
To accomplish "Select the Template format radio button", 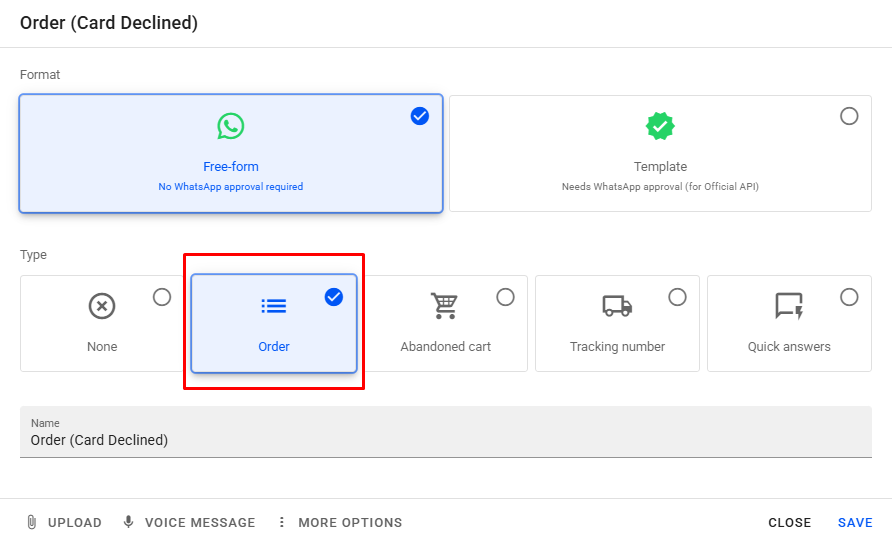I will point(849,116).
